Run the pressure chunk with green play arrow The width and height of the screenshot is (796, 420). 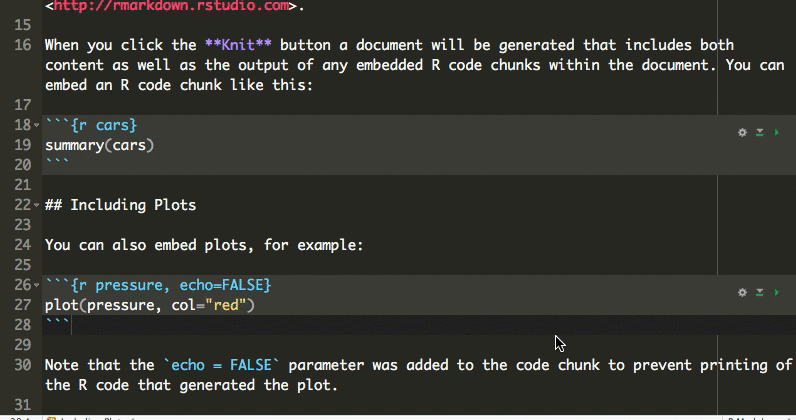point(776,293)
